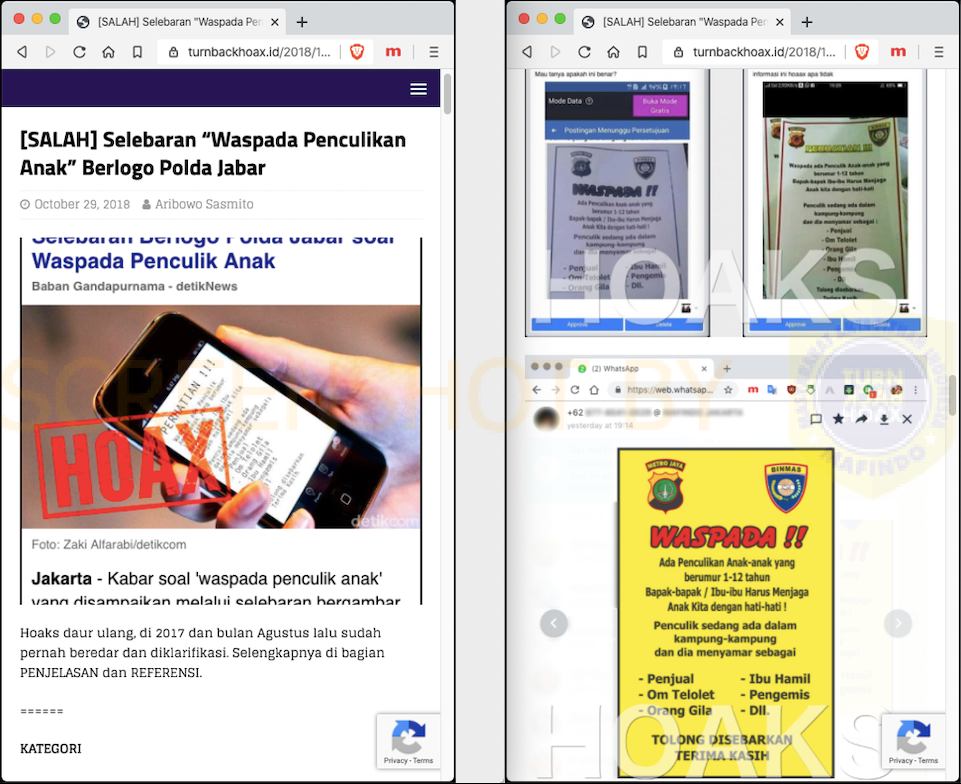The height and width of the screenshot is (784, 961).
Task: Open Privacy link in right reCAPTCHA badge
Action: click(900, 760)
